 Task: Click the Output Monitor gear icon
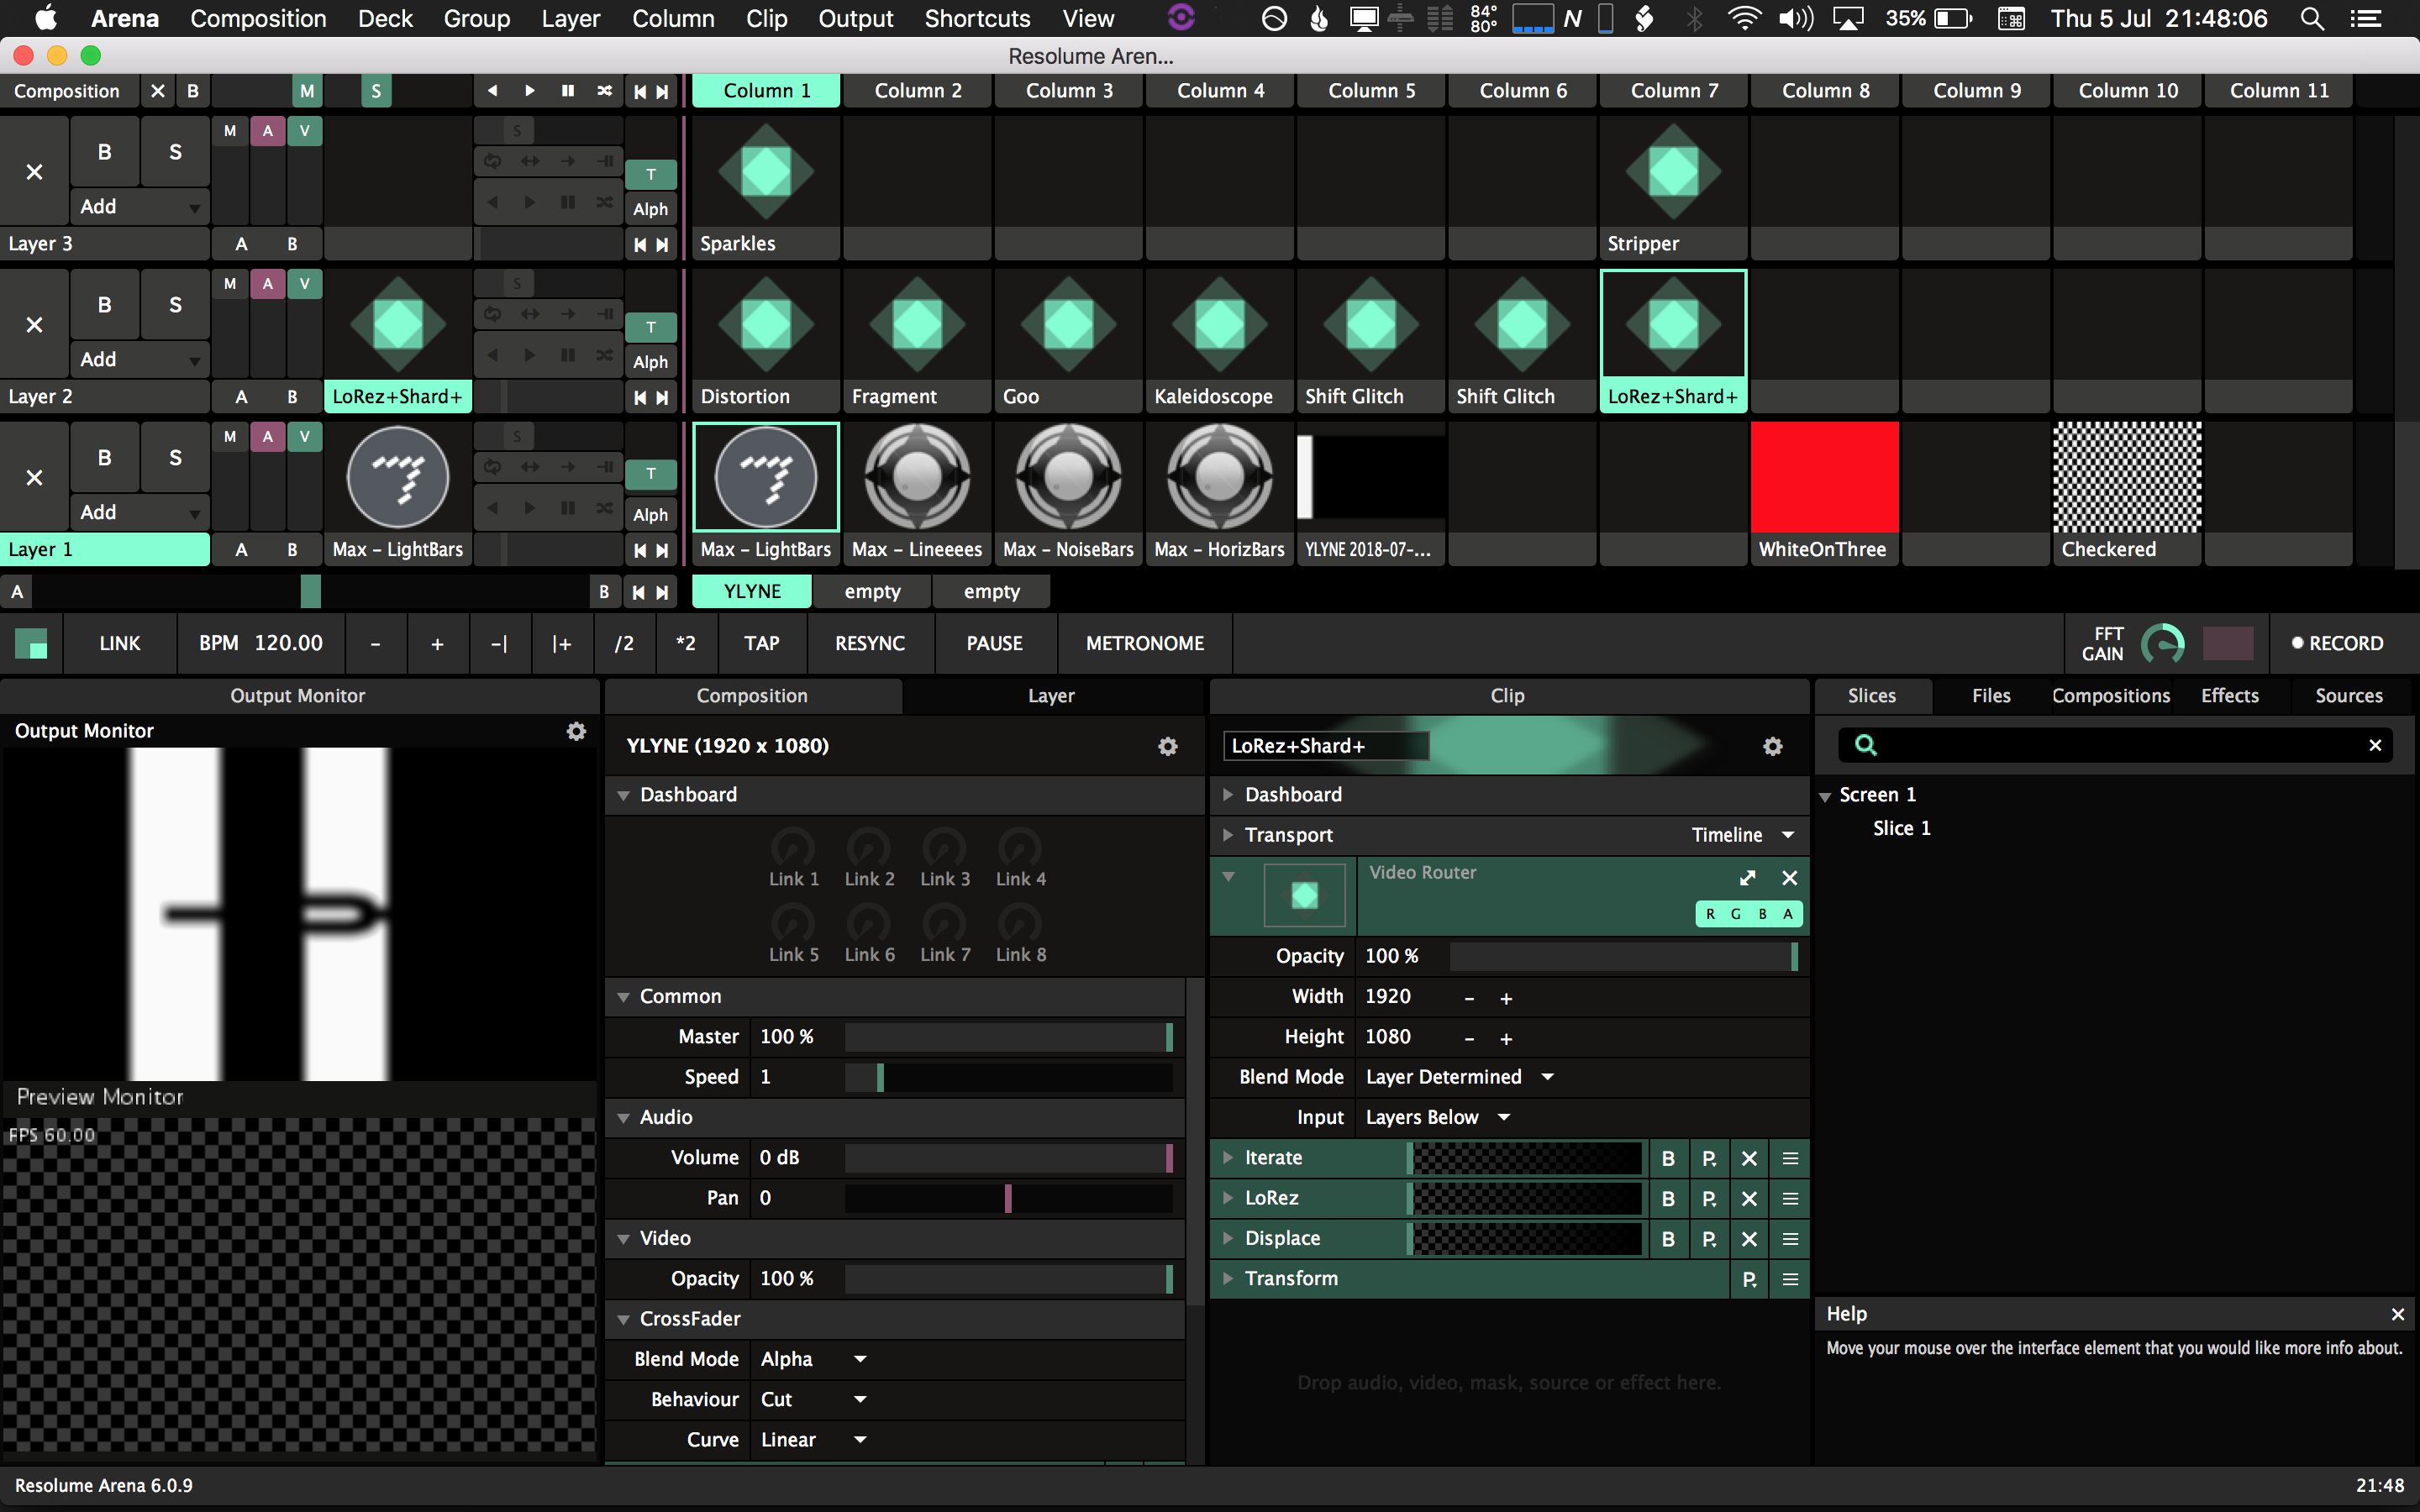click(576, 731)
